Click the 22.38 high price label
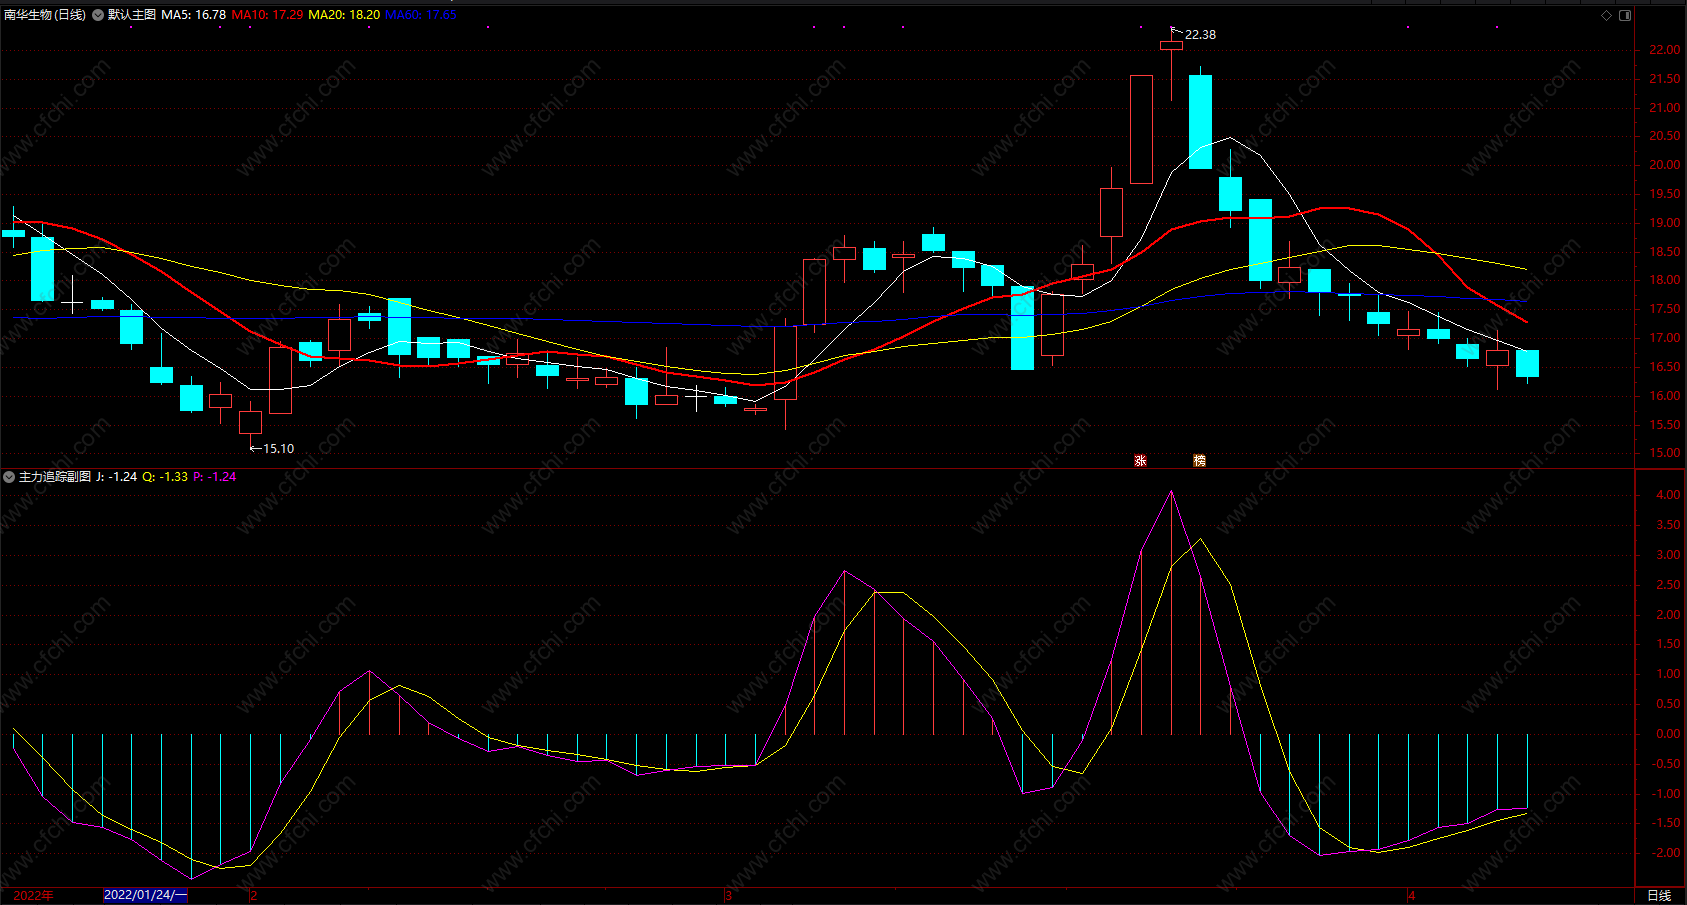The image size is (1687, 905). (1200, 35)
